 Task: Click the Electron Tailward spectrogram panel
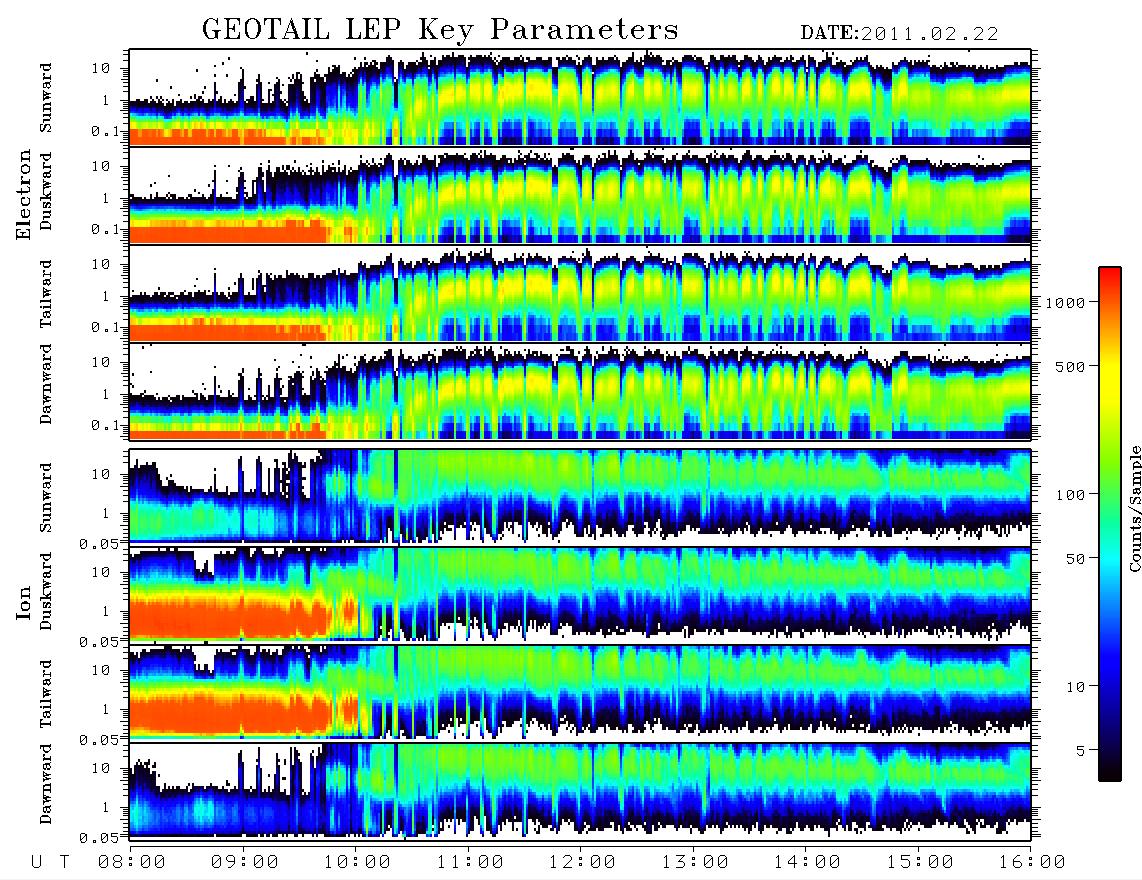coord(580,293)
